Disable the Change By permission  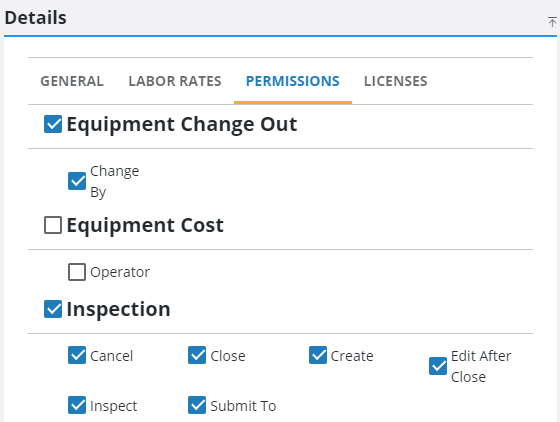[77, 181]
